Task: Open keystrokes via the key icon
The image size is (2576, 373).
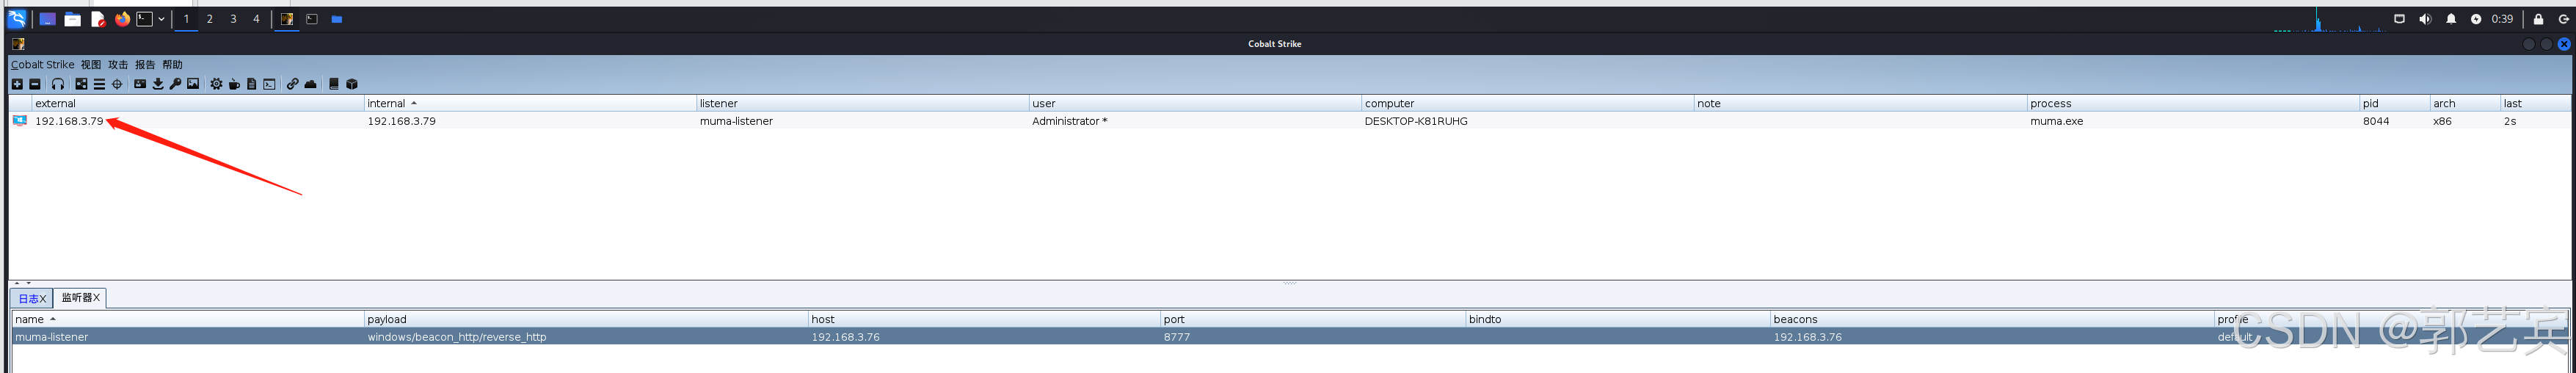Action: point(175,84)
